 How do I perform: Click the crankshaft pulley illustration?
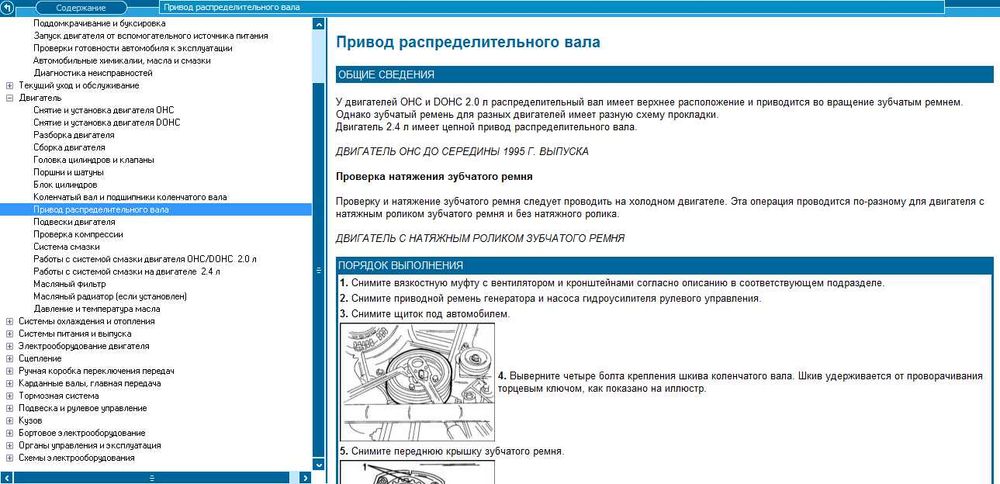pos(418,381)
